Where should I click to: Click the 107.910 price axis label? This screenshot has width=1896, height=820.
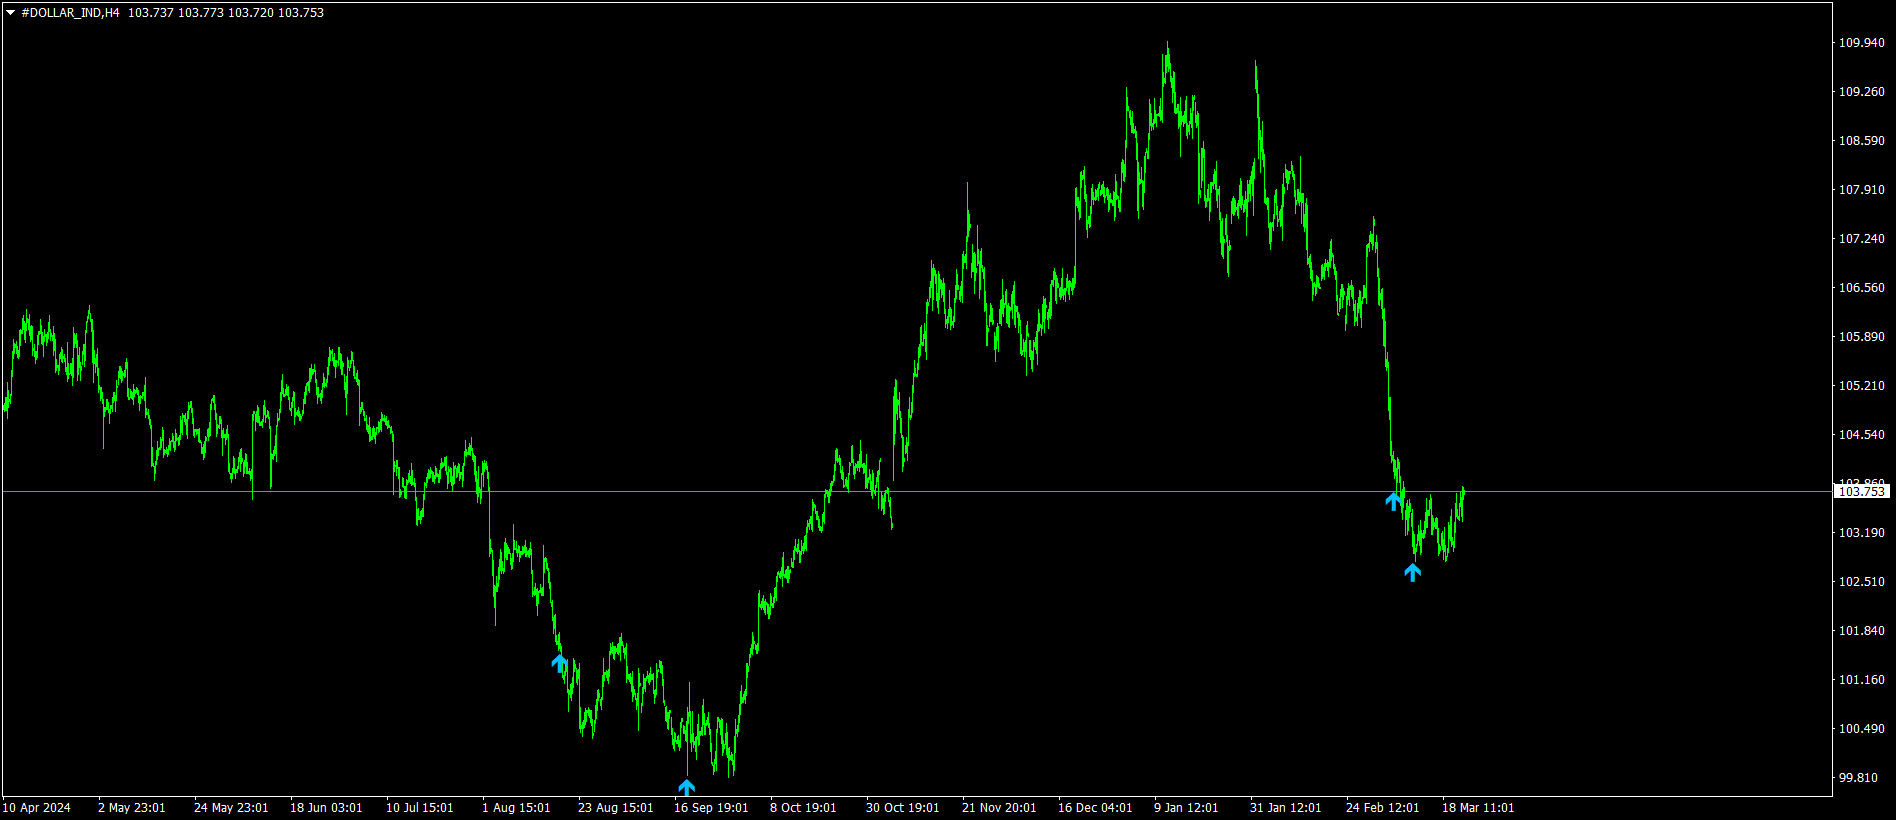(1862, 190)
